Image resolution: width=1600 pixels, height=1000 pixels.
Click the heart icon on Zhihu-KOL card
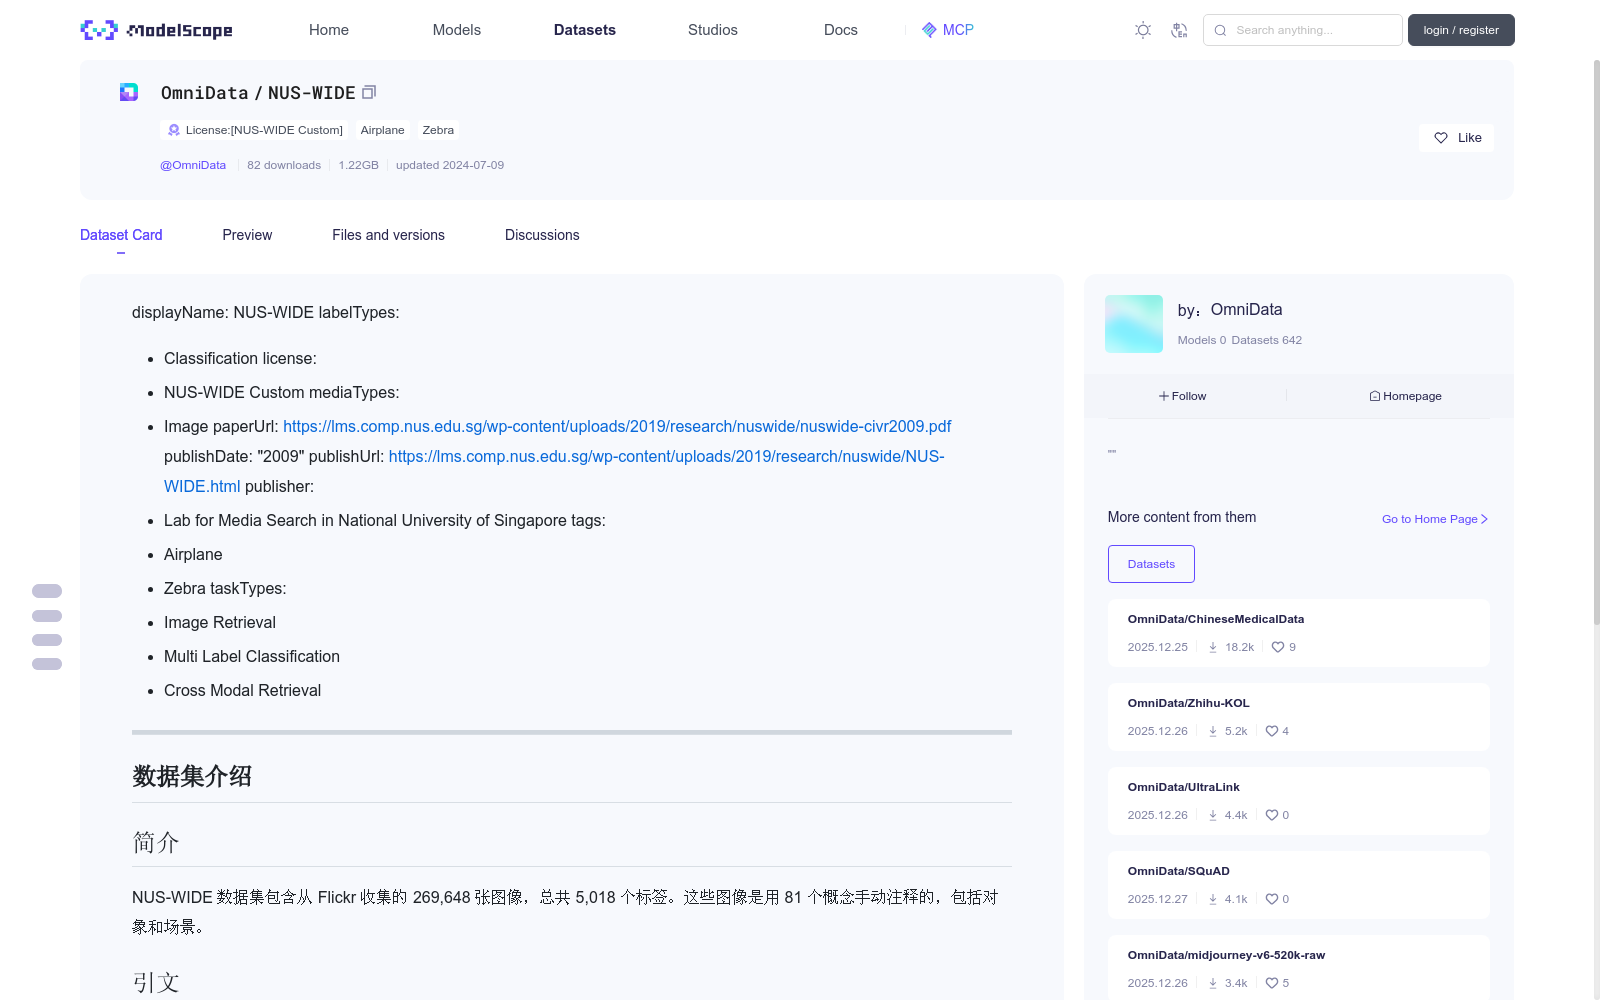pyautogui.click(x=1272, y=731)
